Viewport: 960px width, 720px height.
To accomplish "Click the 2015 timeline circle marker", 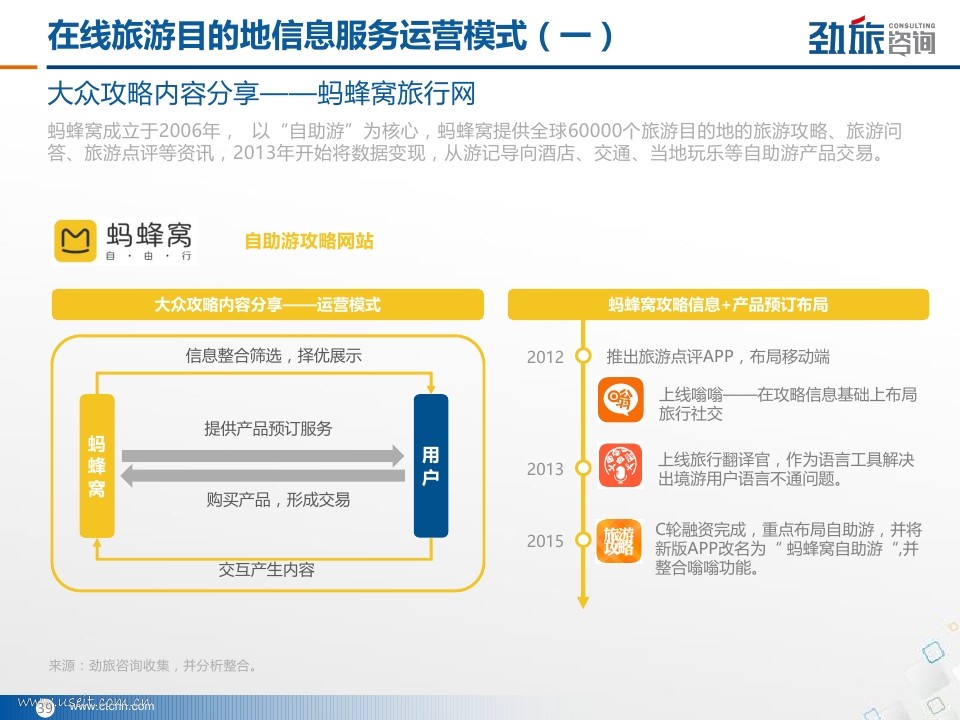I will tap(583, 541).
